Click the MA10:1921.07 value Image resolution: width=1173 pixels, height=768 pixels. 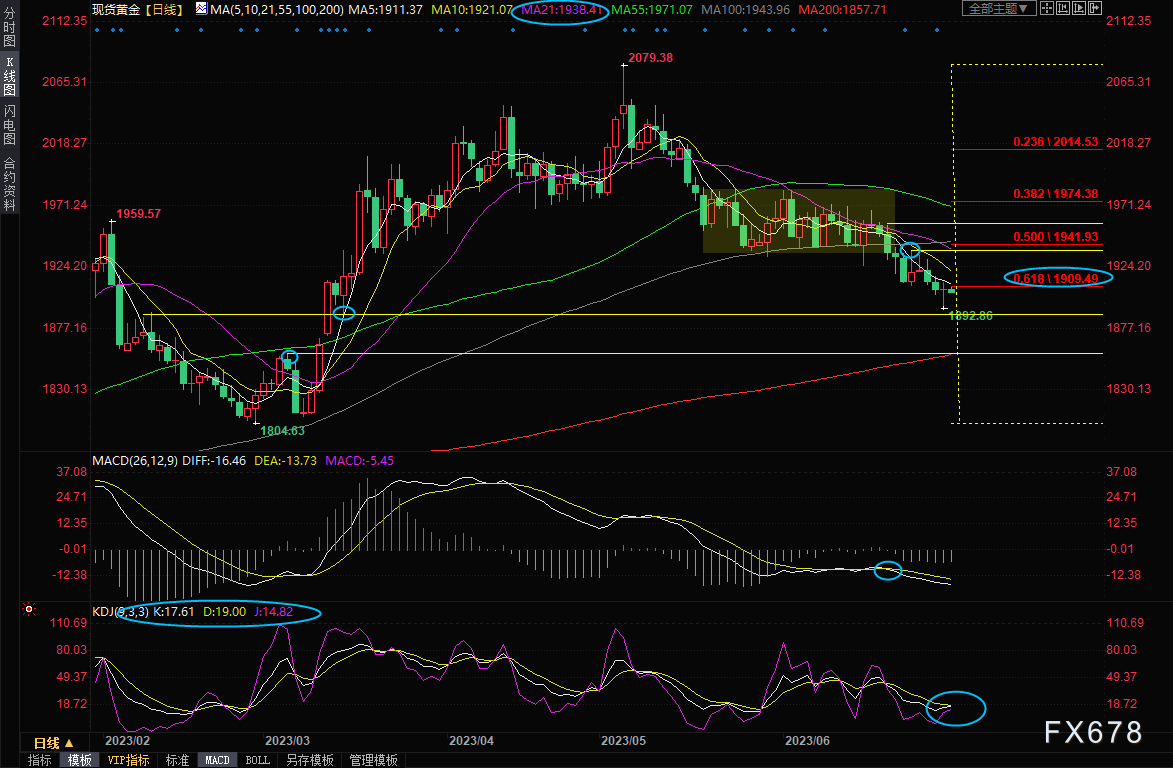(472, 10)
